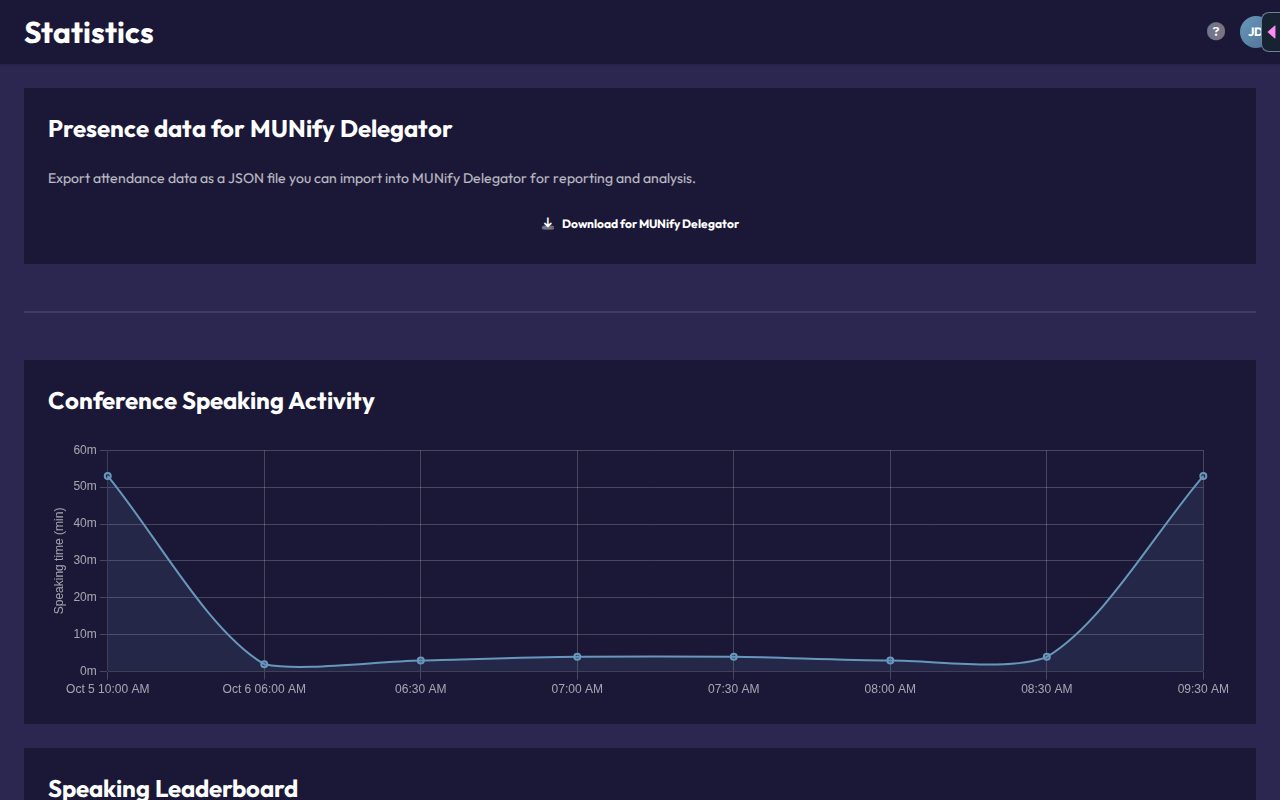Screen dimensions: 1280x800
Task: Select the 07:30 AM chart data point
Action: pyautogui.click(x=734, y=657)
